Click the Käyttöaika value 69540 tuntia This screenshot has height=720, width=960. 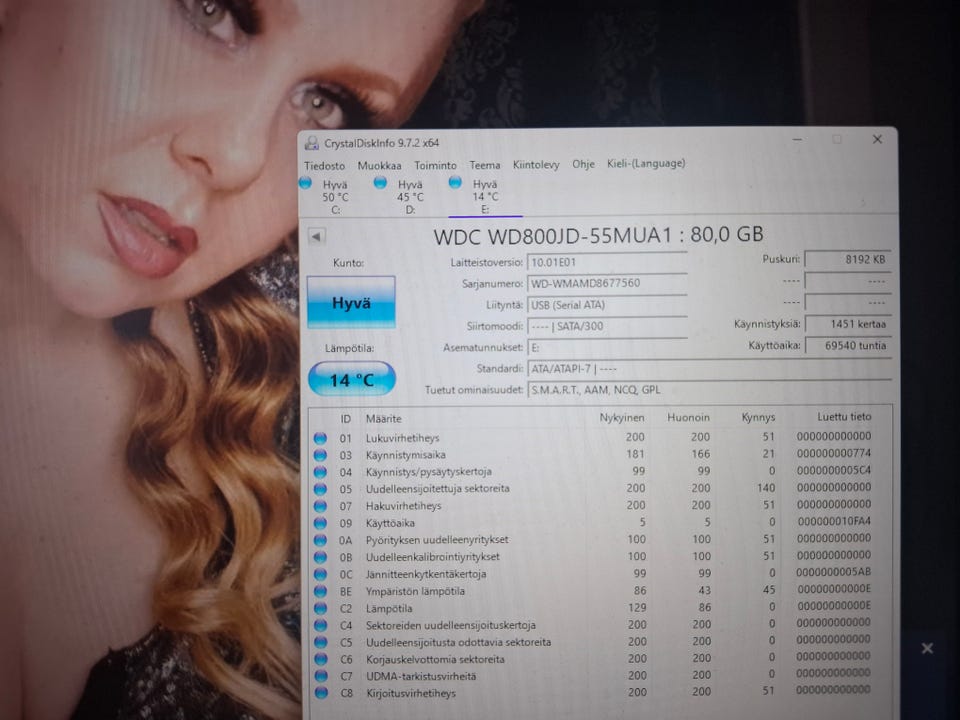click(x=848, y=346)
